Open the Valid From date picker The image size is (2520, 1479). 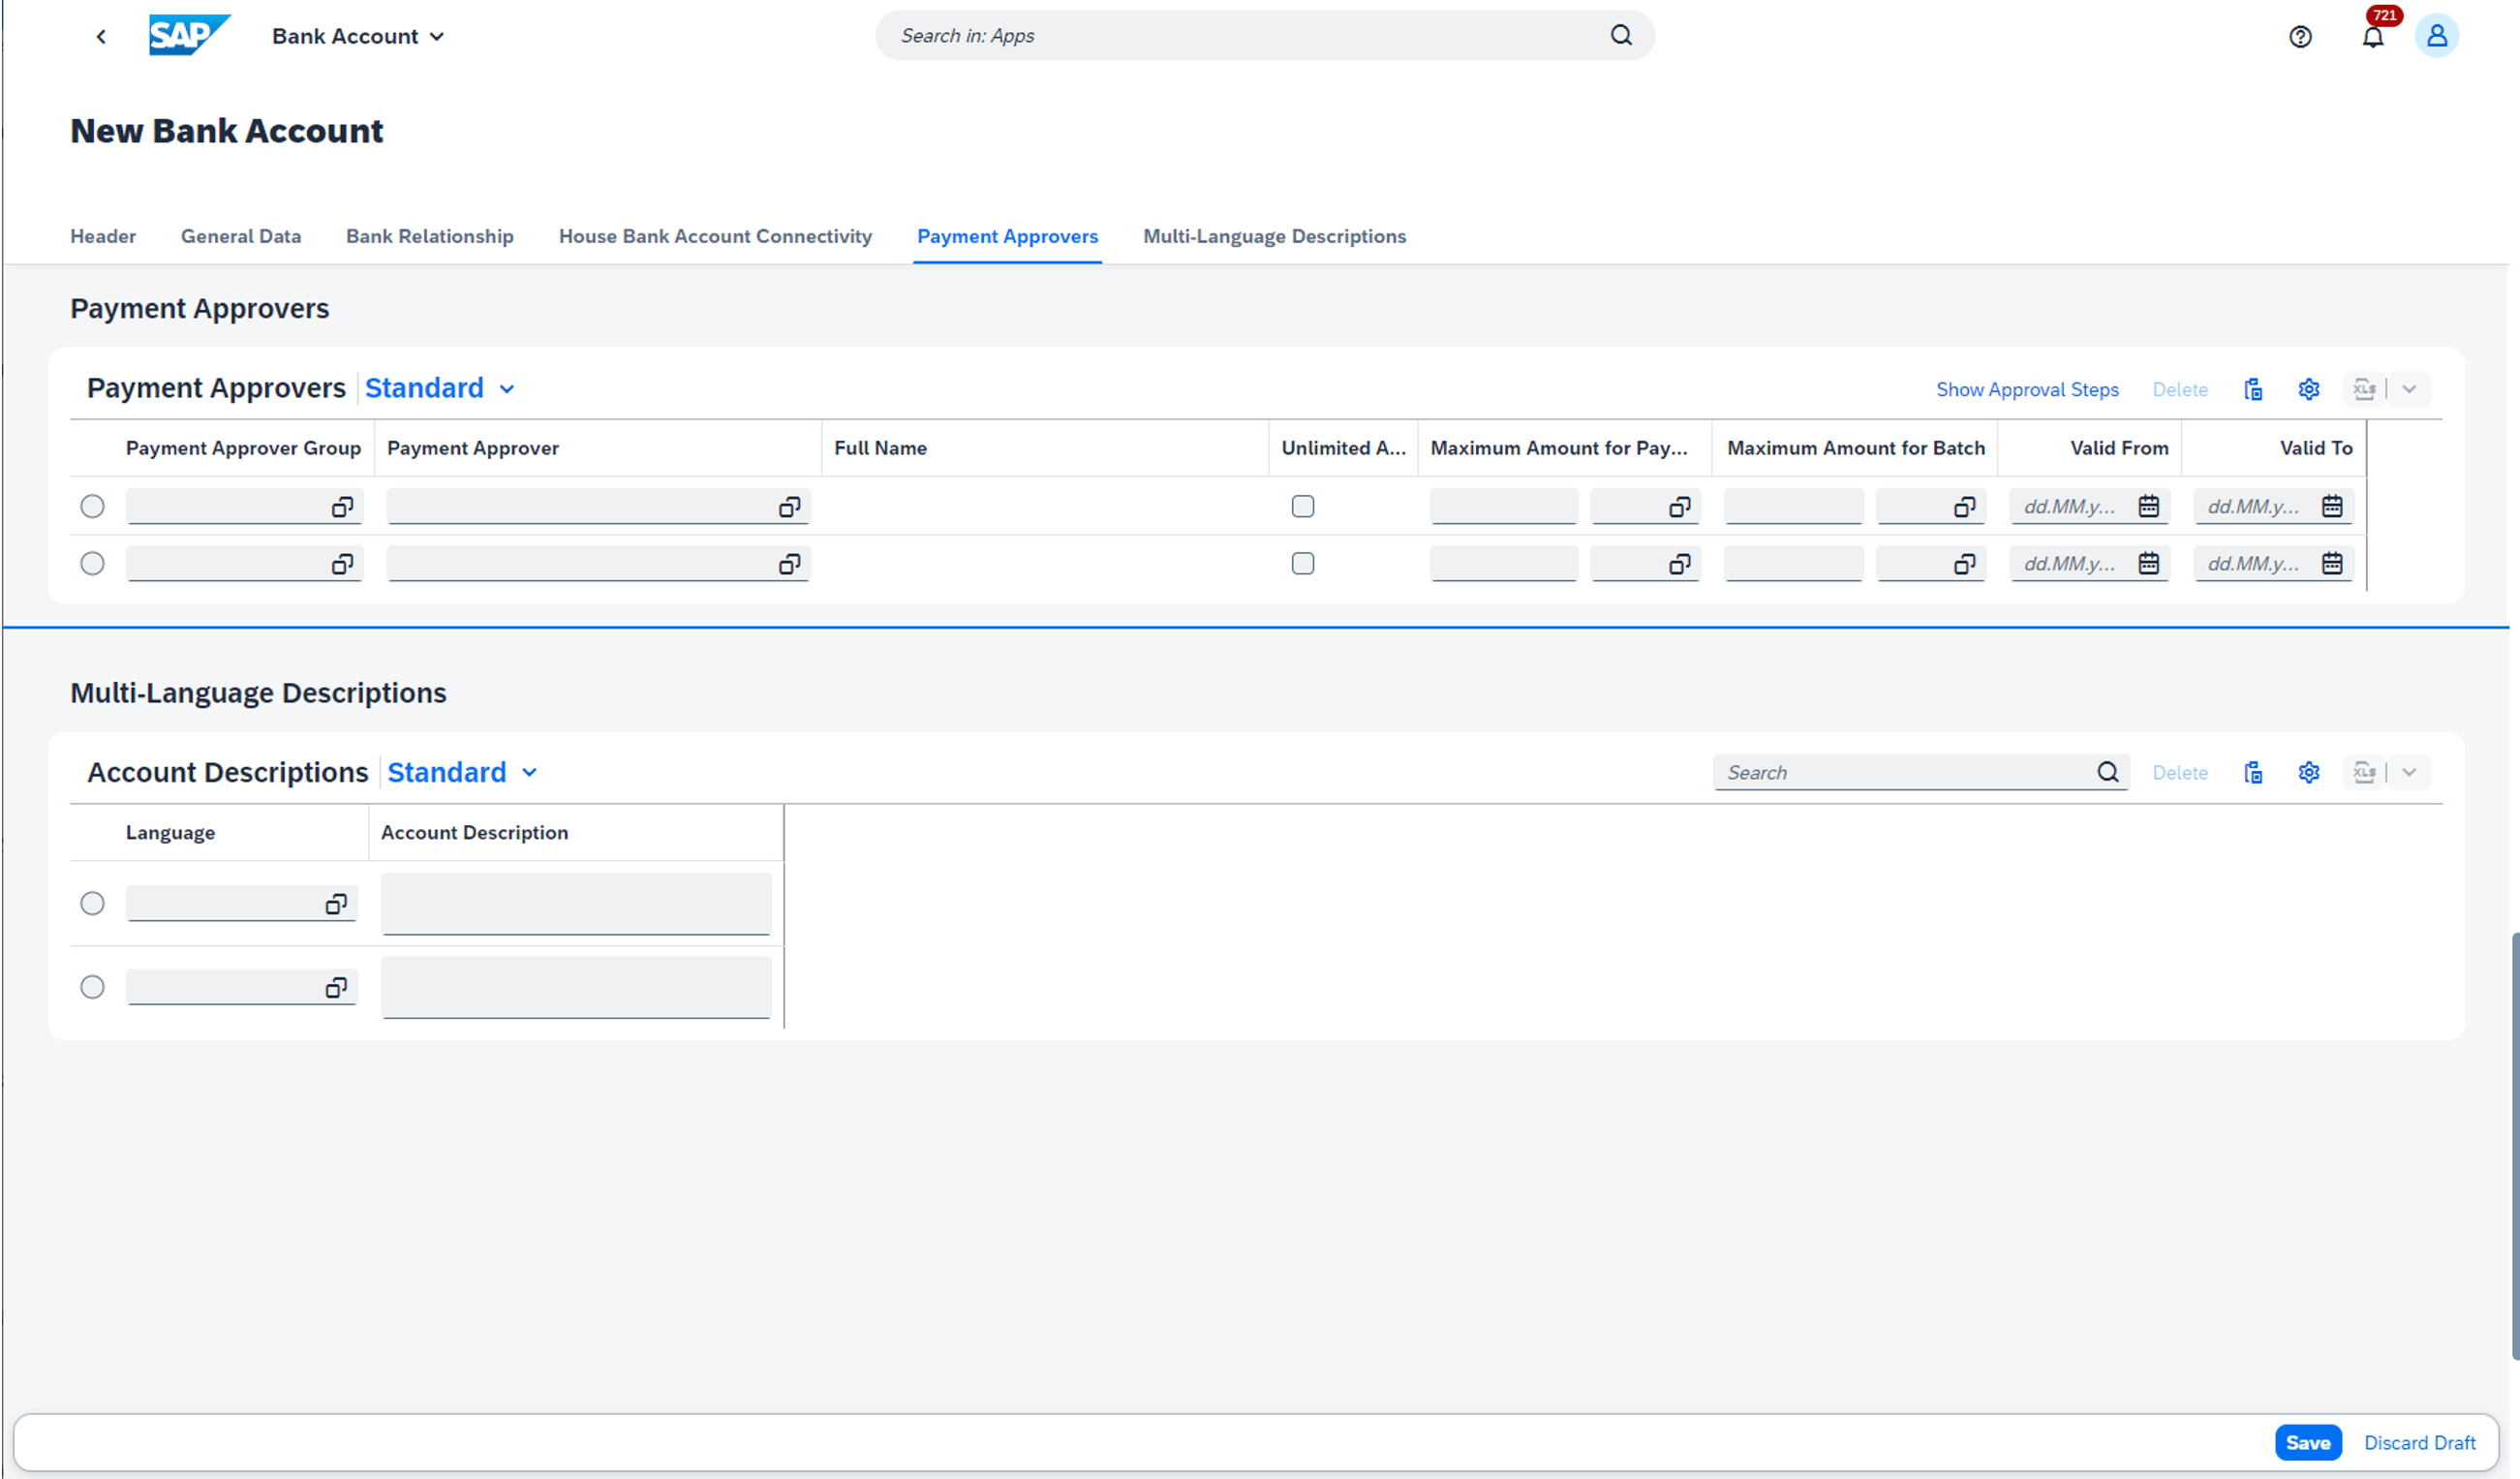tap(2150, 506)
